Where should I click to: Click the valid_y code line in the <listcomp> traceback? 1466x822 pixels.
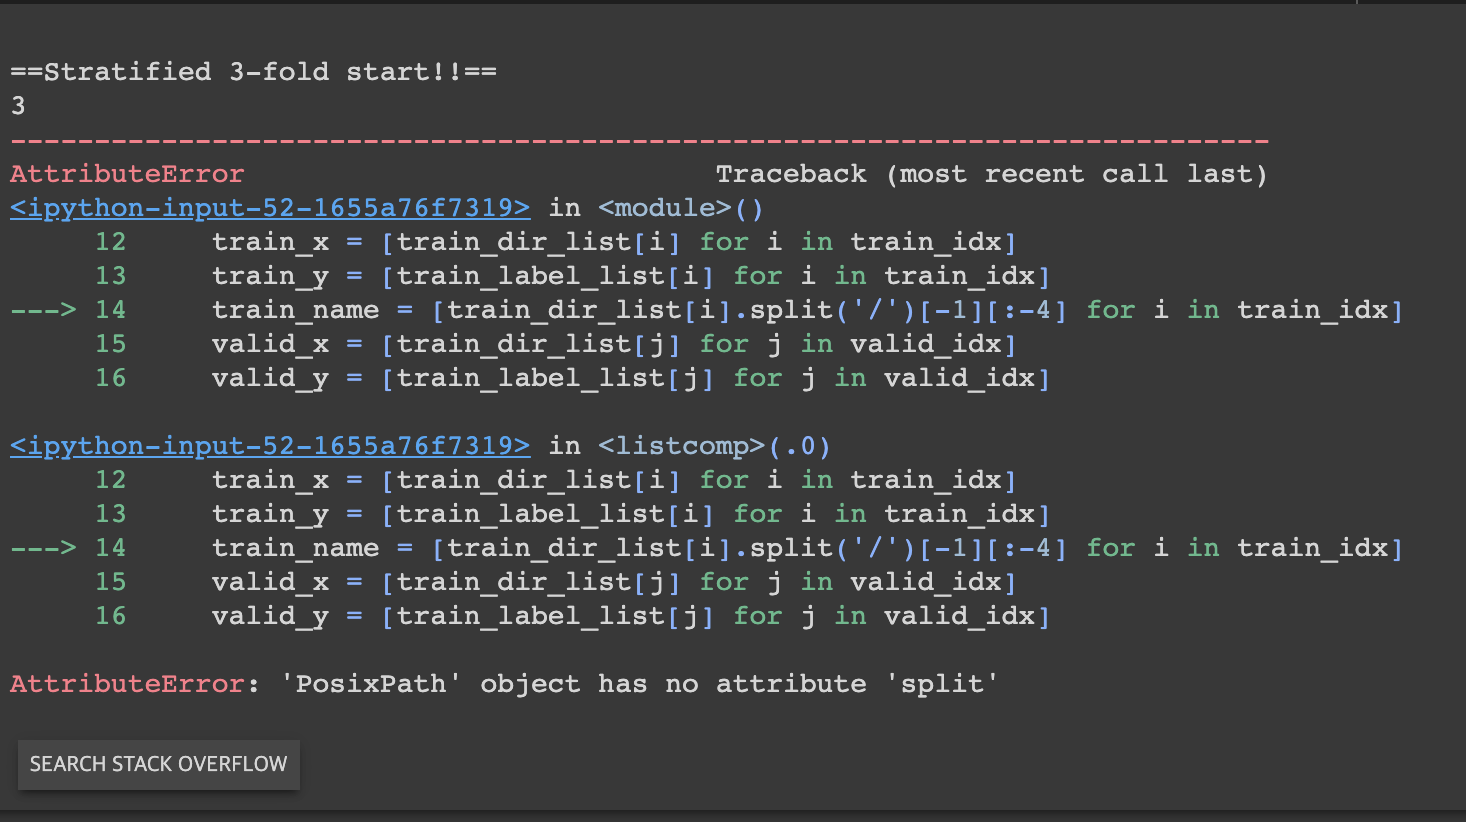(x=630, y=616)
